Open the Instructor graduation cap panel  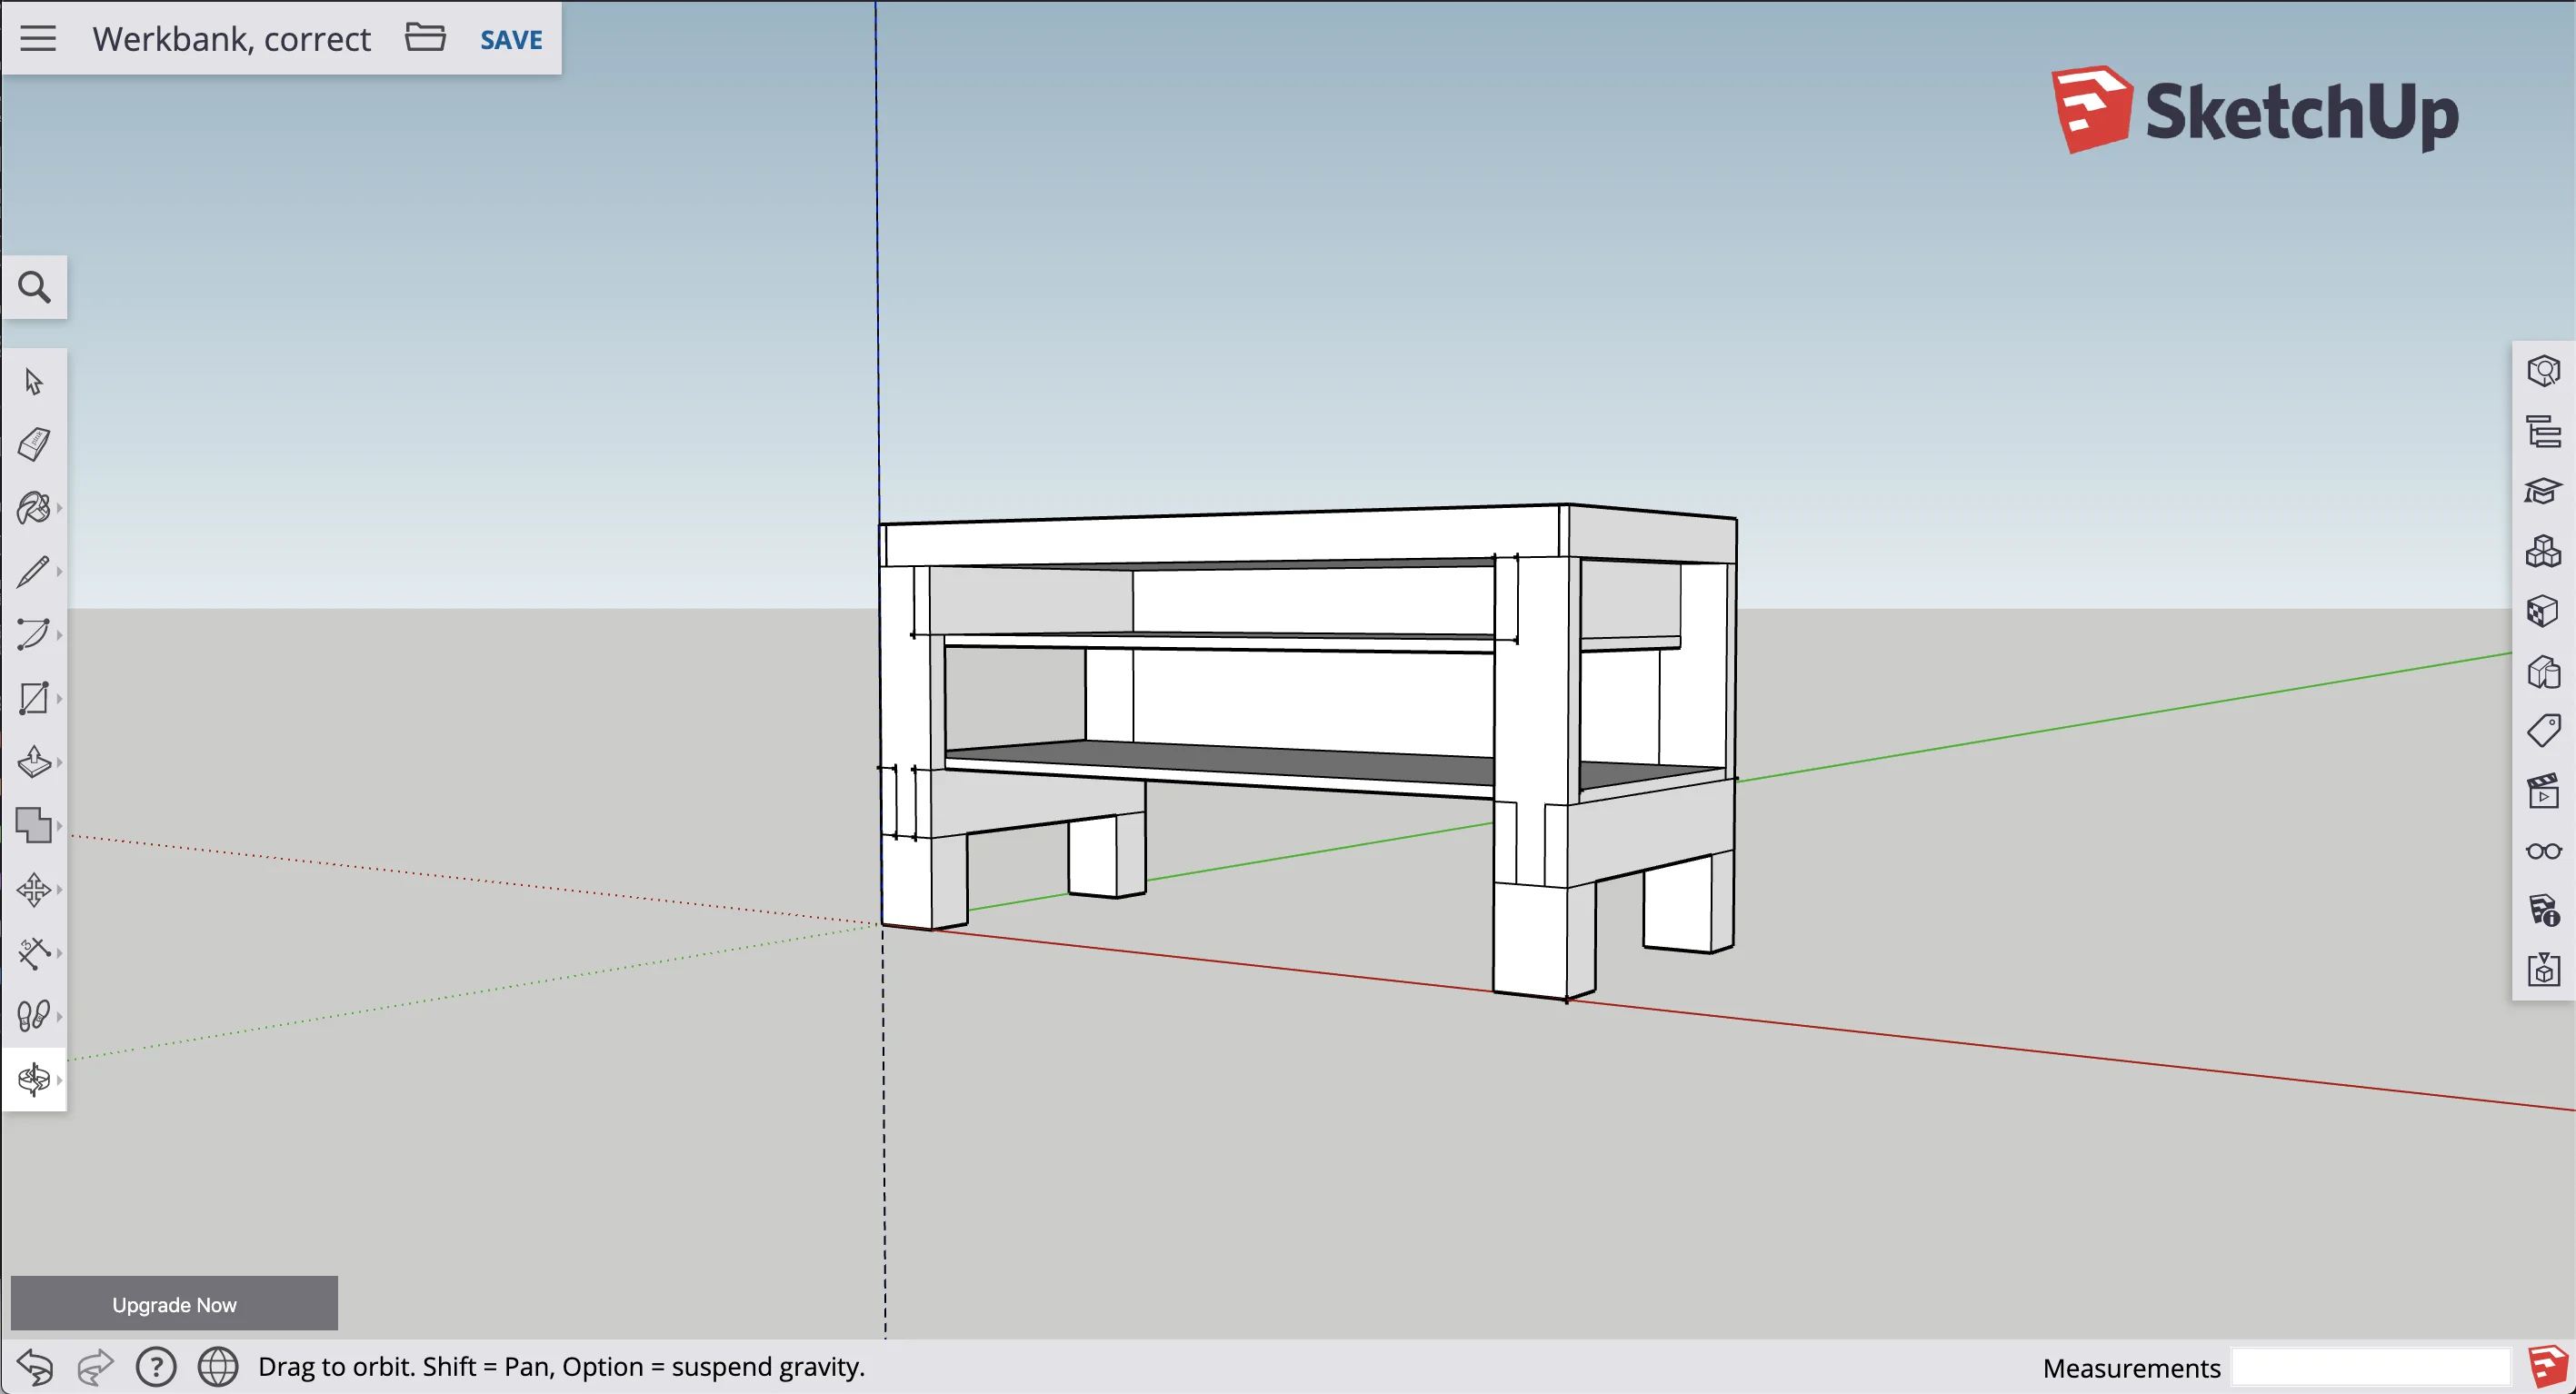2543,491
